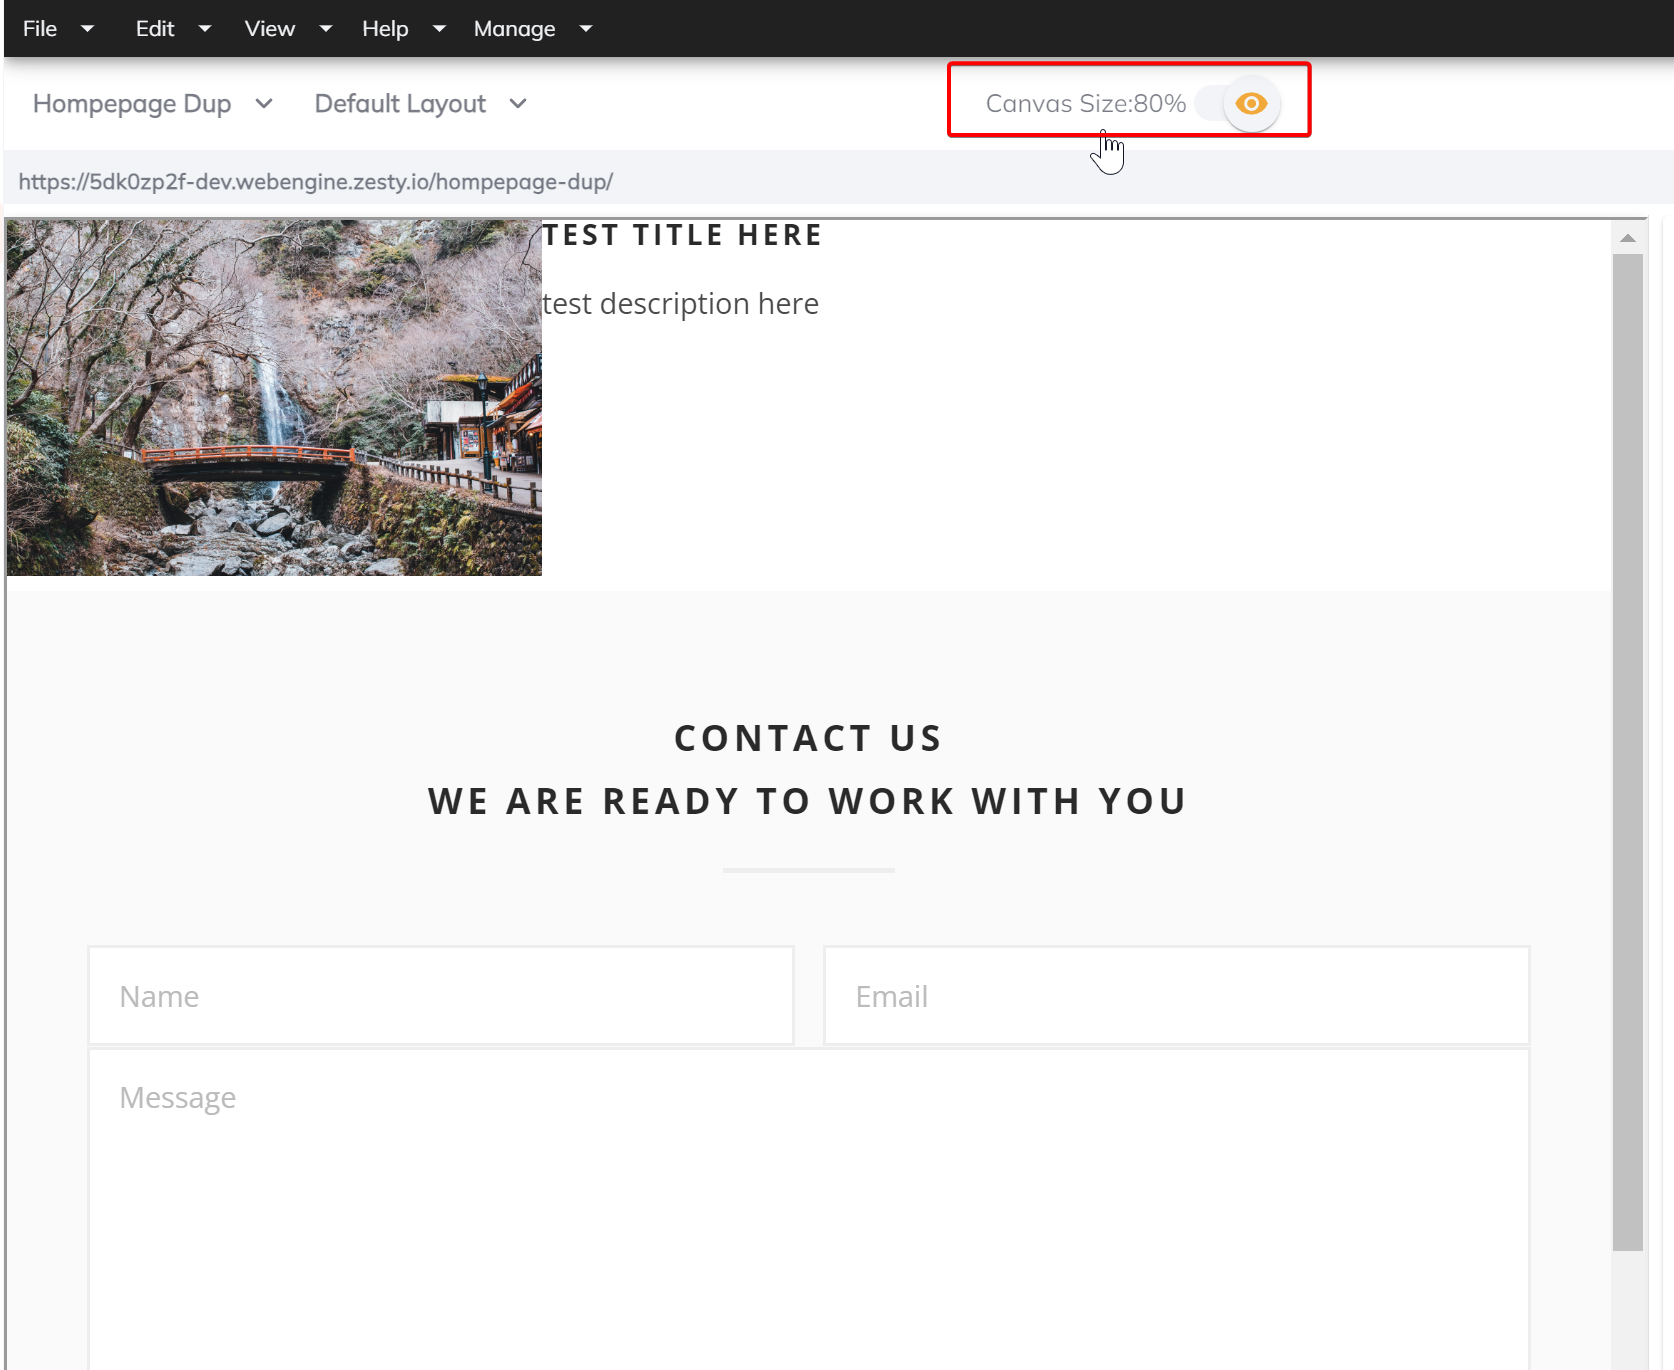Open the Edit menu

[x=155, y=28]
